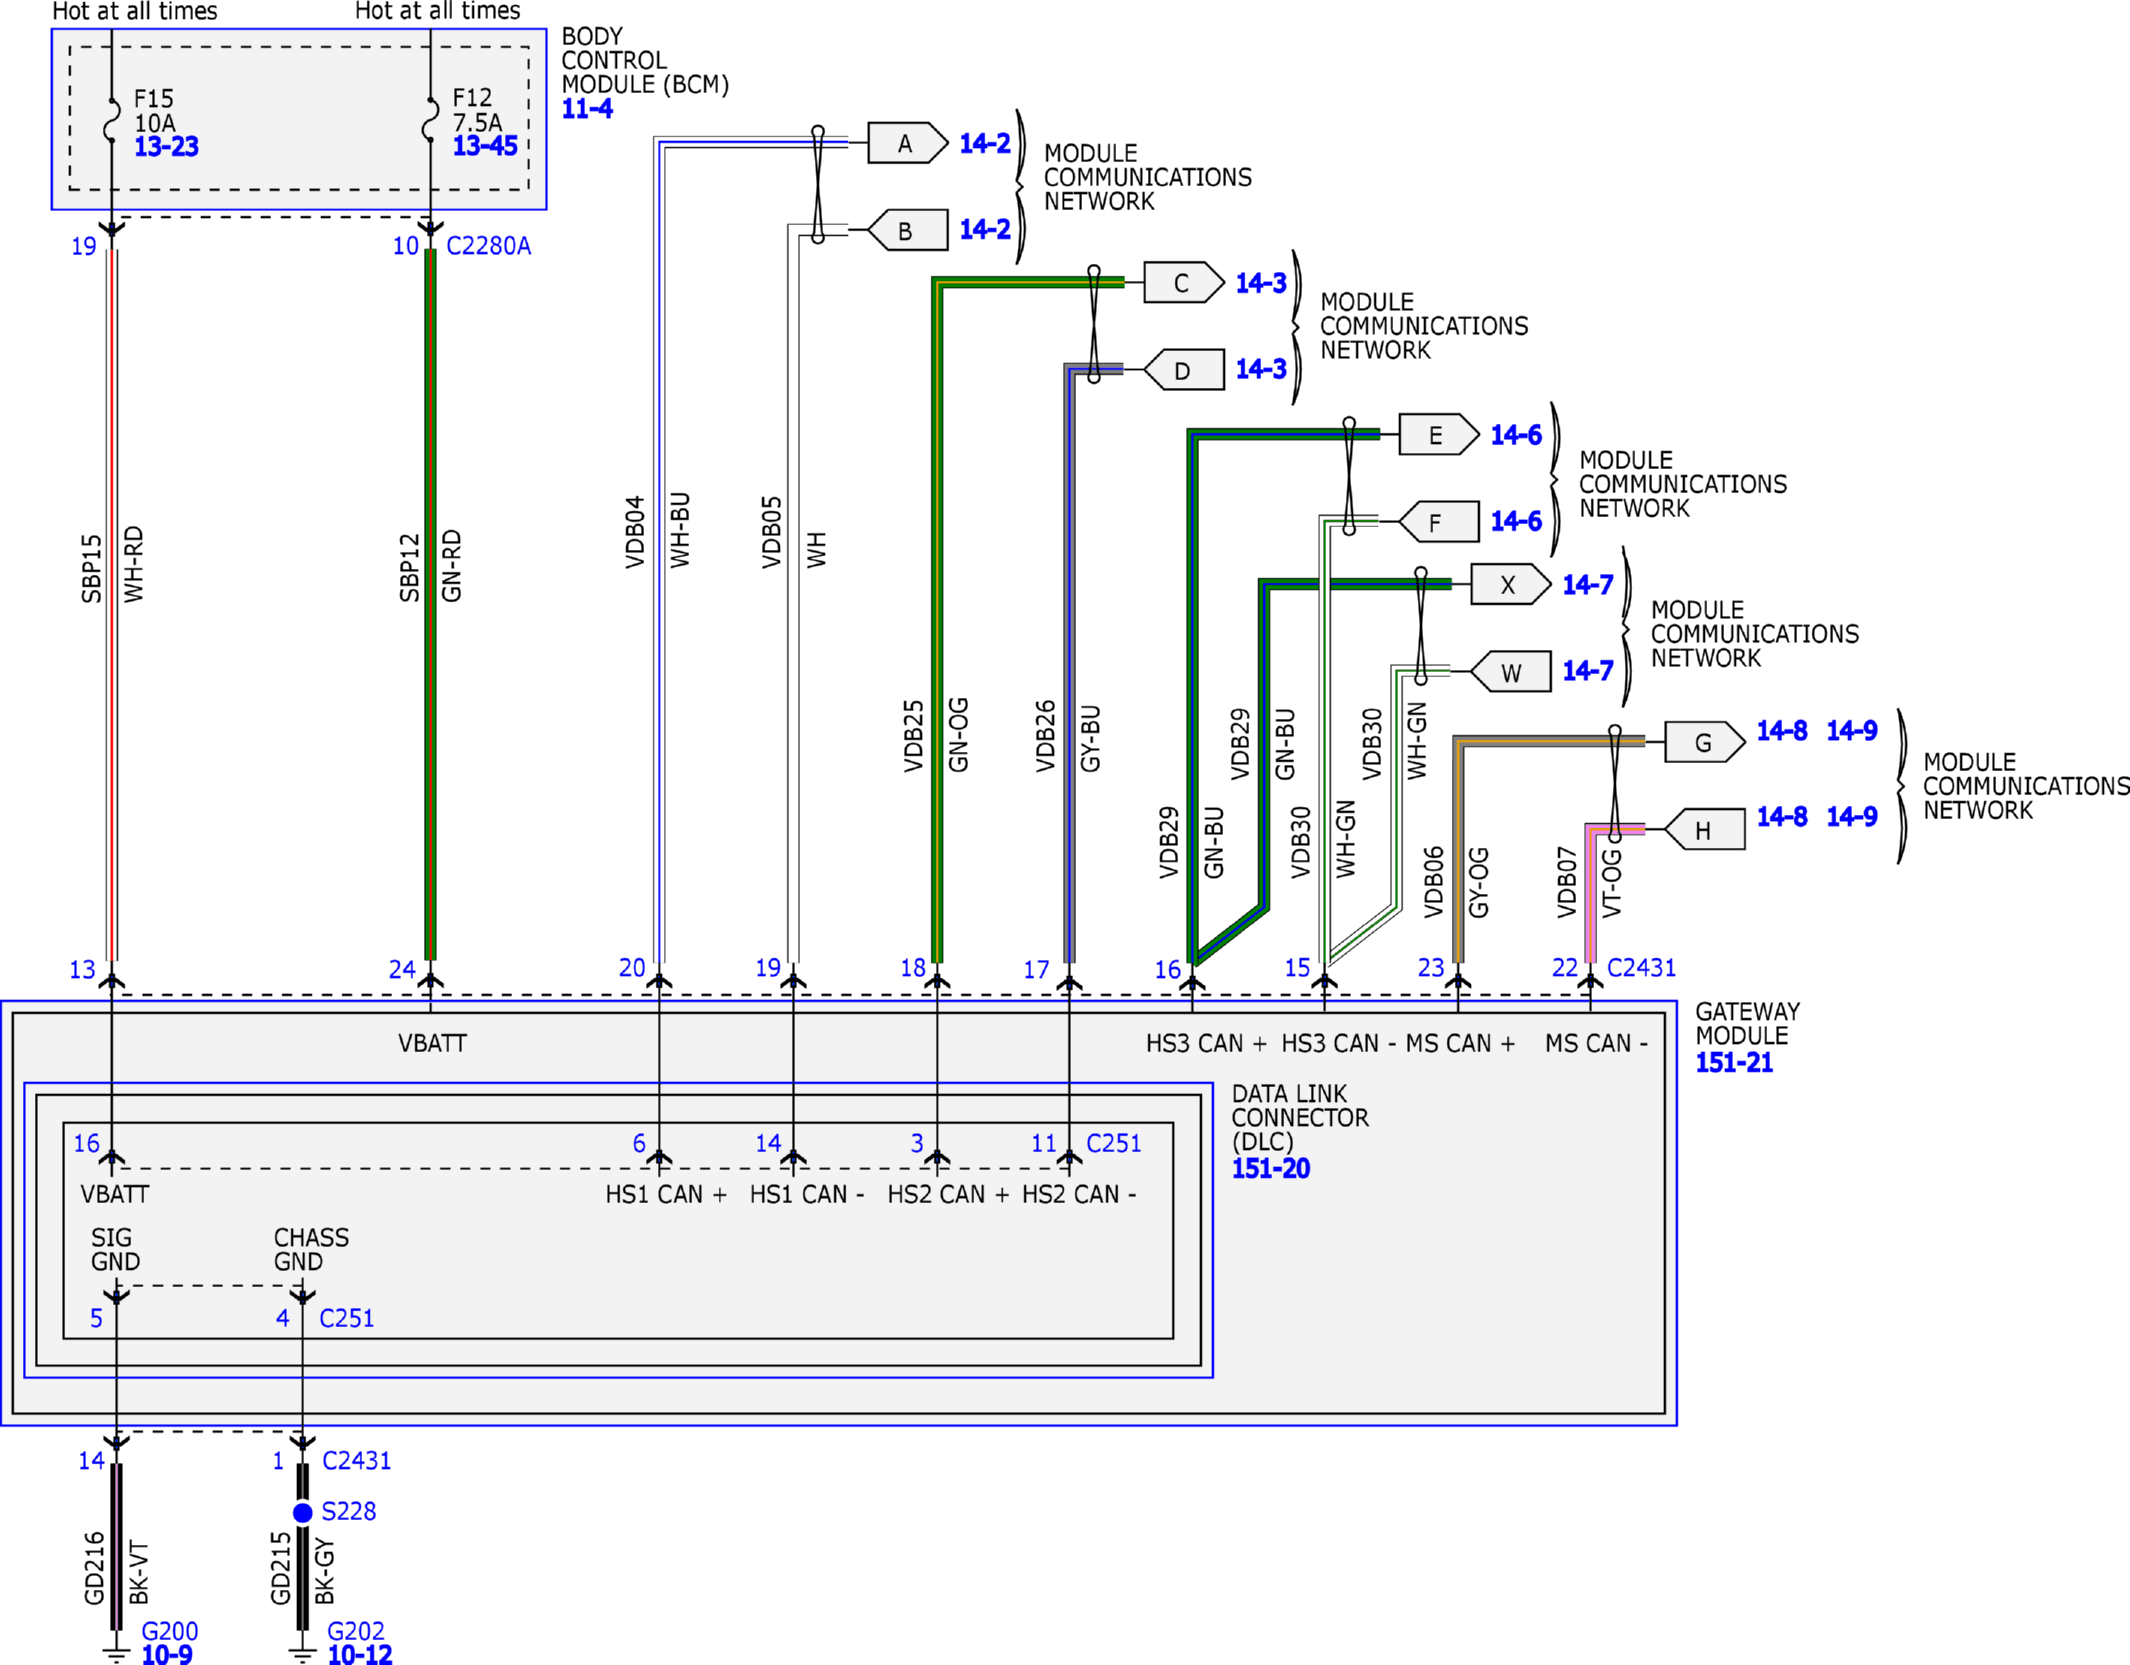Click the connector arrow labeled E
2130x1665 pixels.
[x=1437, y=435]
